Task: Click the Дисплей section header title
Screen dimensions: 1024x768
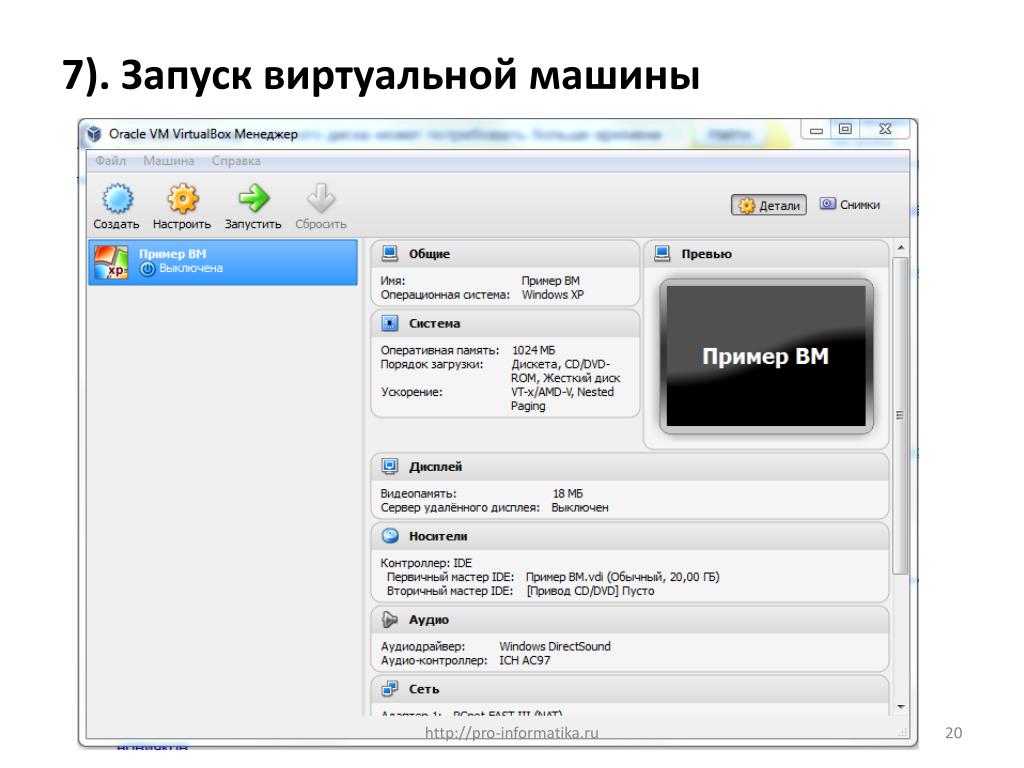Action: tap(435, 467)
